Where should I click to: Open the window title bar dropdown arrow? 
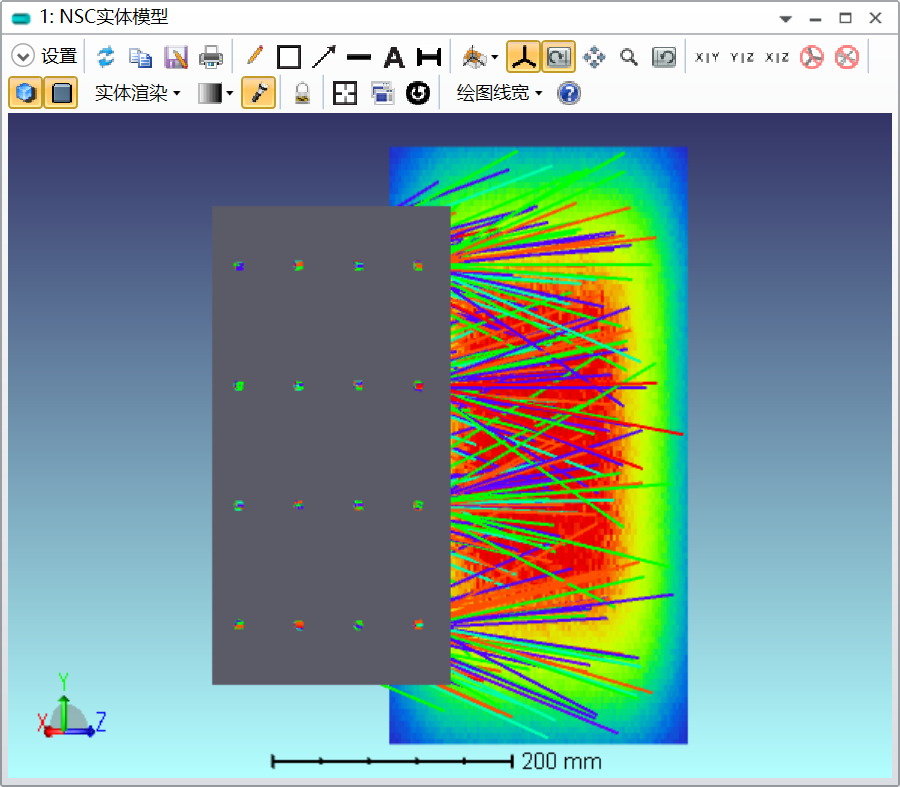click(x=786, y=19)
